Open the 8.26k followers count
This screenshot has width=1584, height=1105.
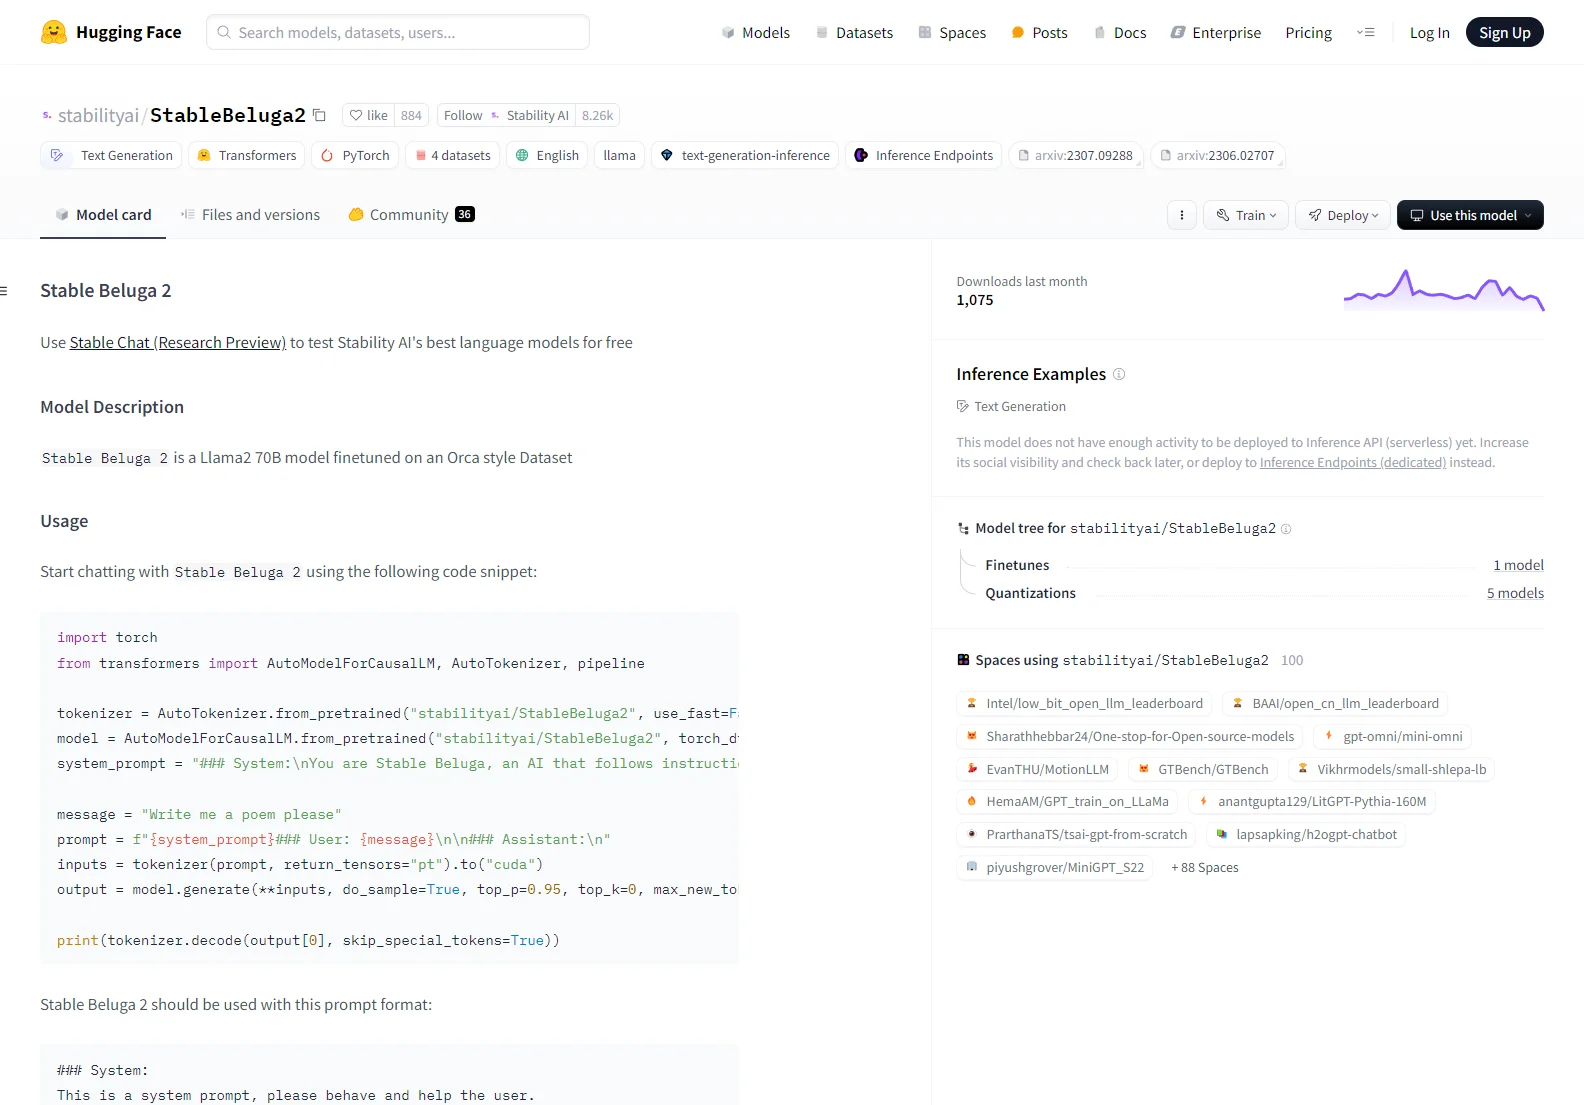[x=597, y=115]
